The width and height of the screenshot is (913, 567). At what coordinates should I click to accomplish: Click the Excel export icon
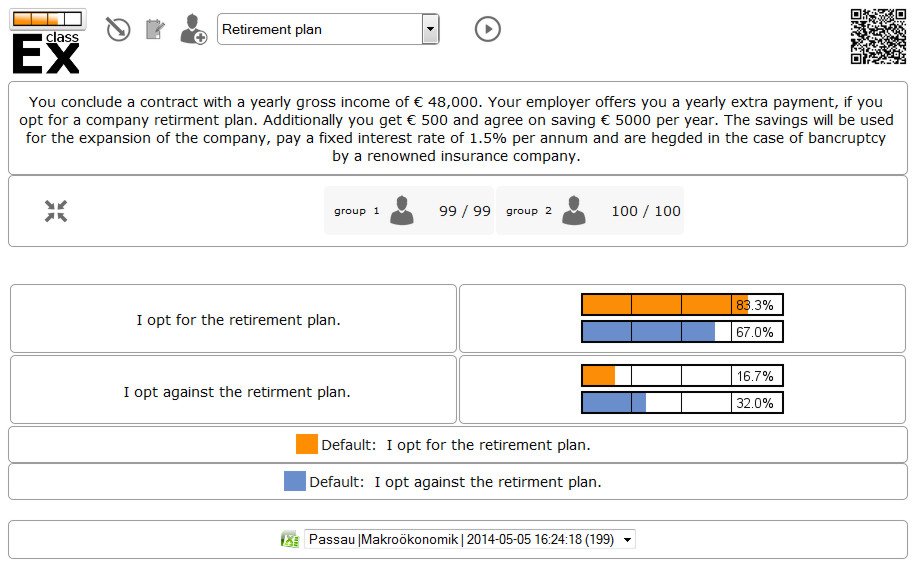[290, 539]
